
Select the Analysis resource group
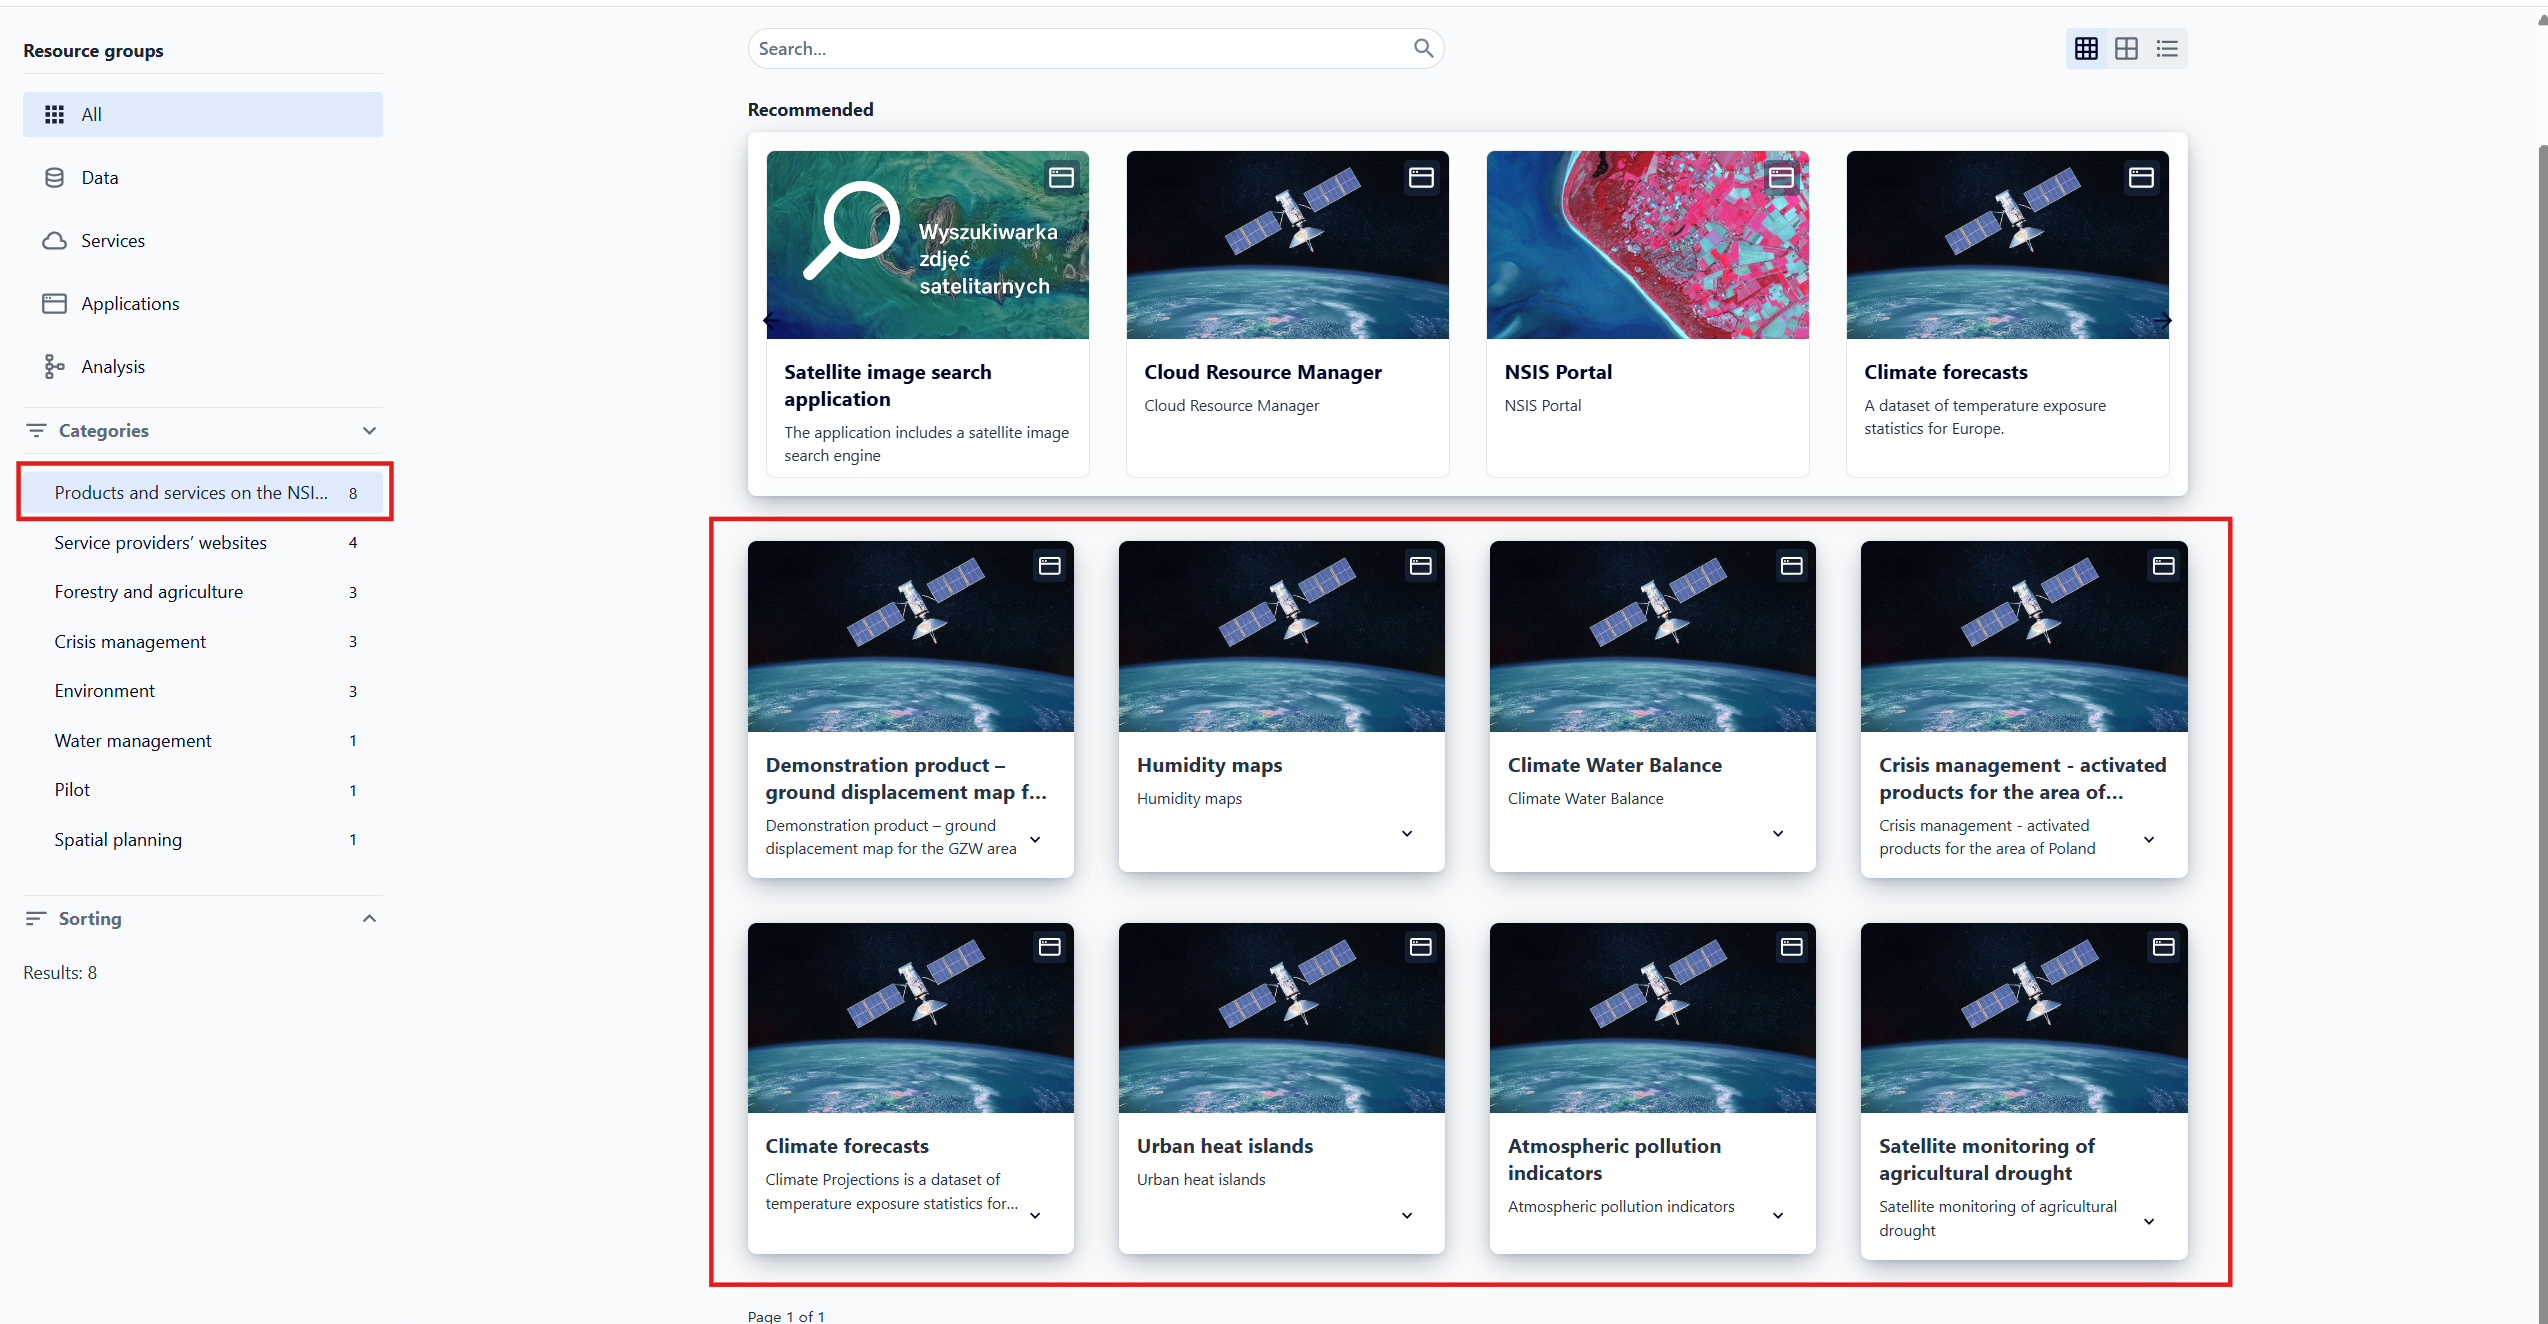[x=202, y=366]
